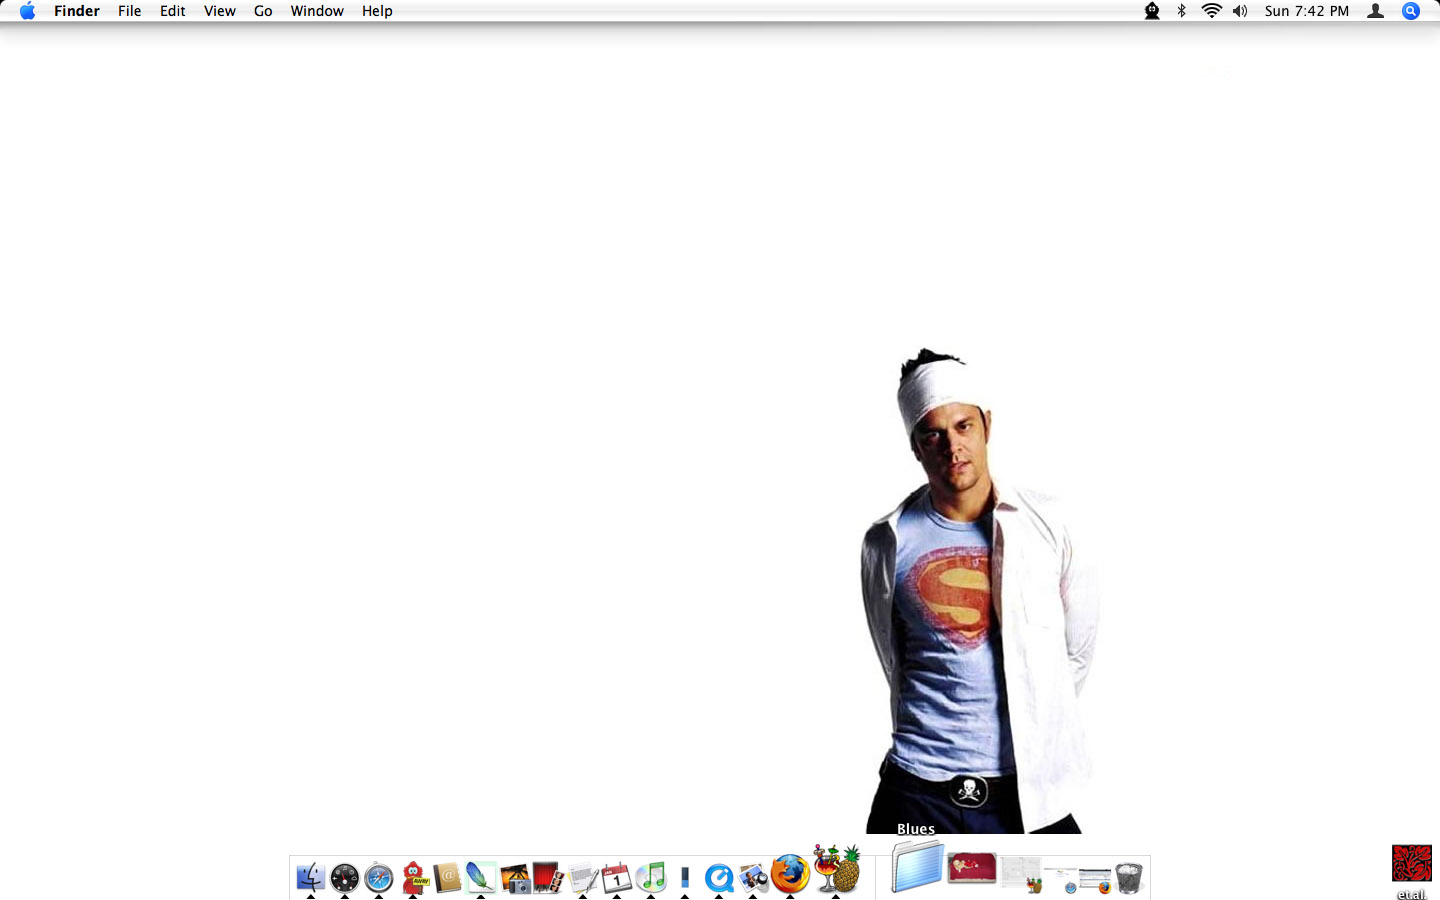Image resolution: width=1440 pixels, height=900 pixels.
Task: Select the et.al. desktop icon
Action: click(1412, 872)
